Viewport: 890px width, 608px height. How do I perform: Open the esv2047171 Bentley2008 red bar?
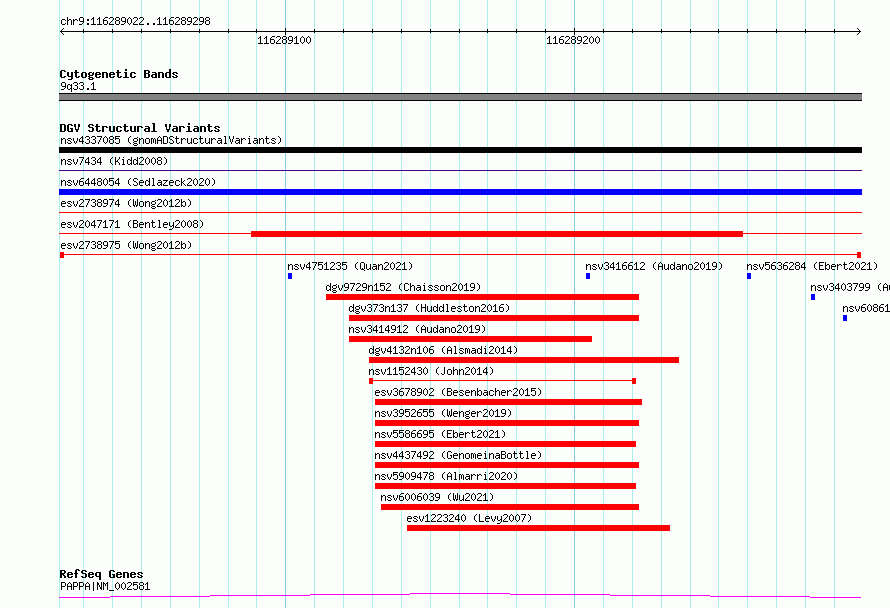pyautogui.click(x=497, y=234)
